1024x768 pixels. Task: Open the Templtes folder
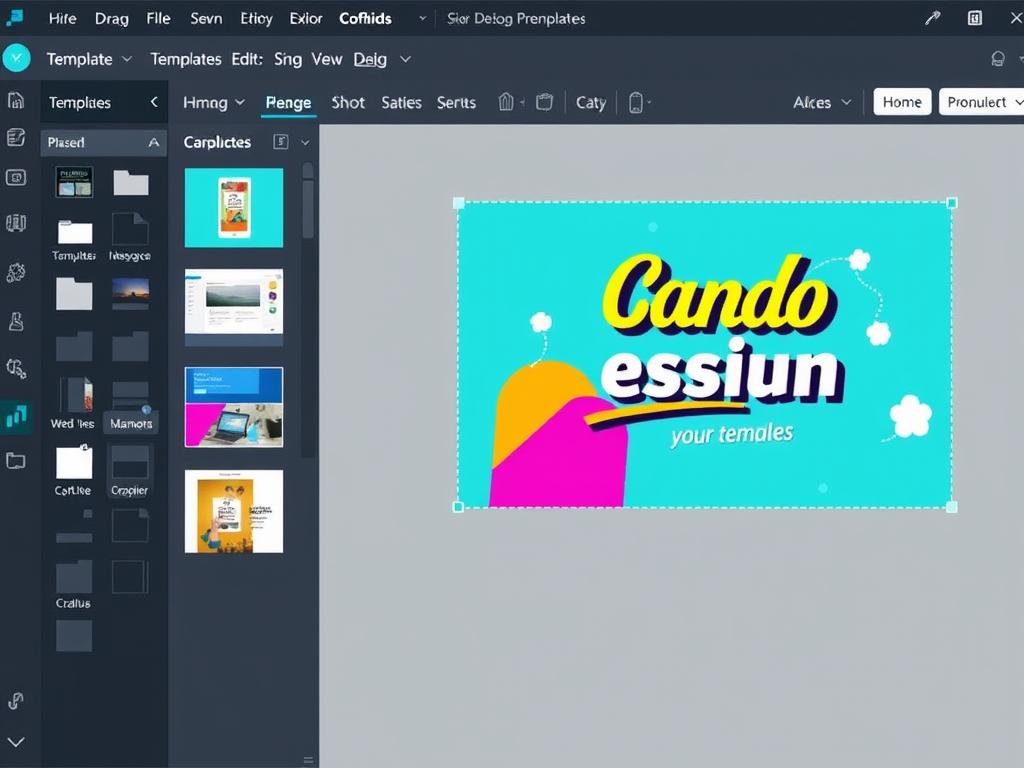[x=74, y=240]
